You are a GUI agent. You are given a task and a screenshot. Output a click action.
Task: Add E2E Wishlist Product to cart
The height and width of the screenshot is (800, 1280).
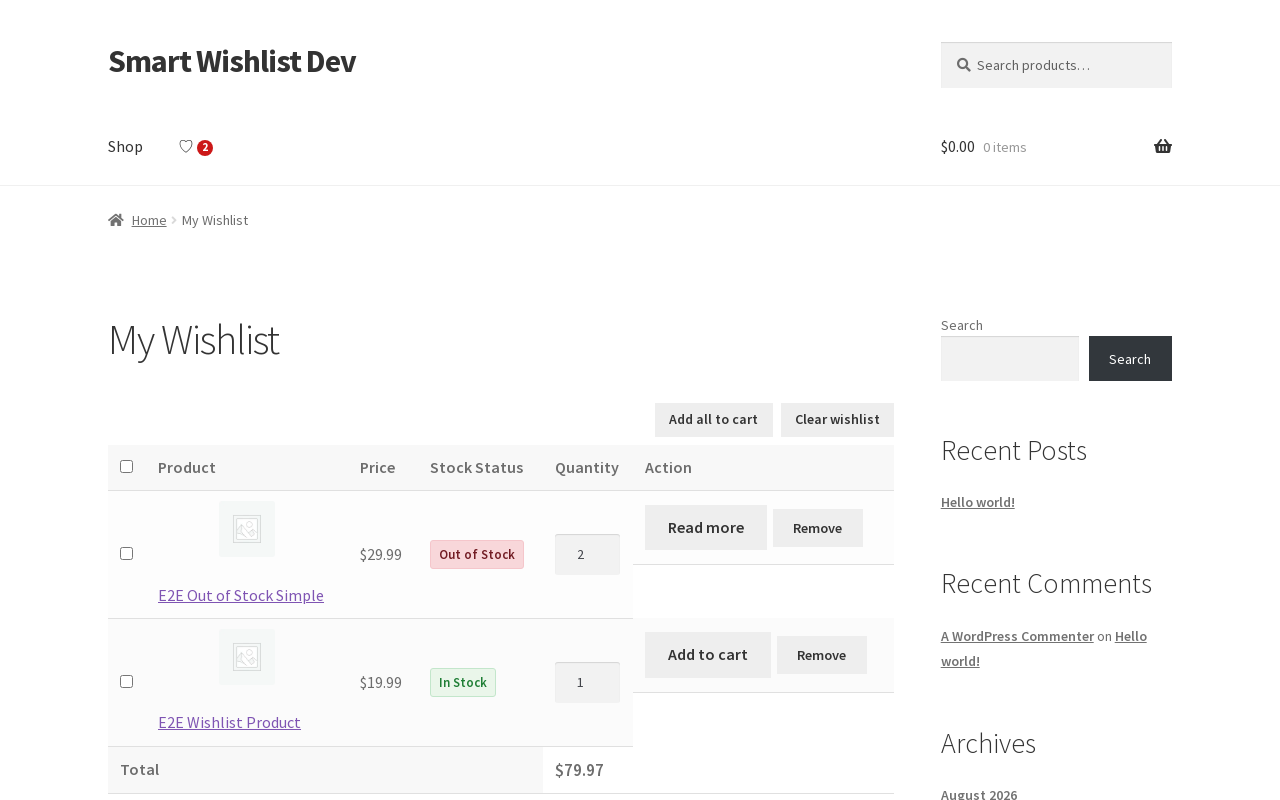coord(708,655)
